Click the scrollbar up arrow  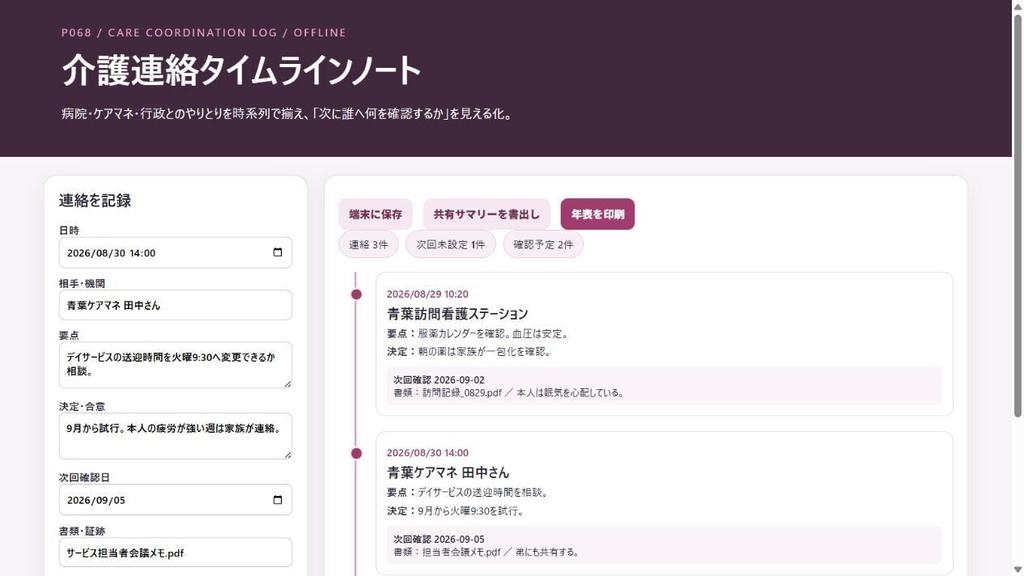pos(1017,6)
